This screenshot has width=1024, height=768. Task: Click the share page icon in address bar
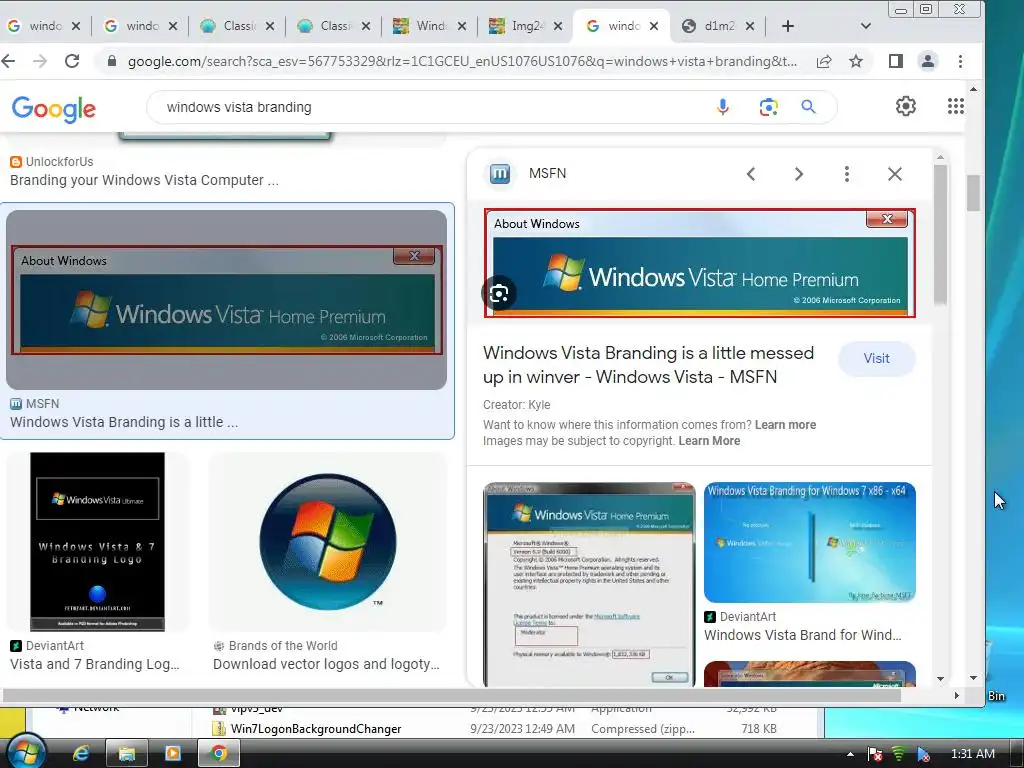[x=824, y=61]
